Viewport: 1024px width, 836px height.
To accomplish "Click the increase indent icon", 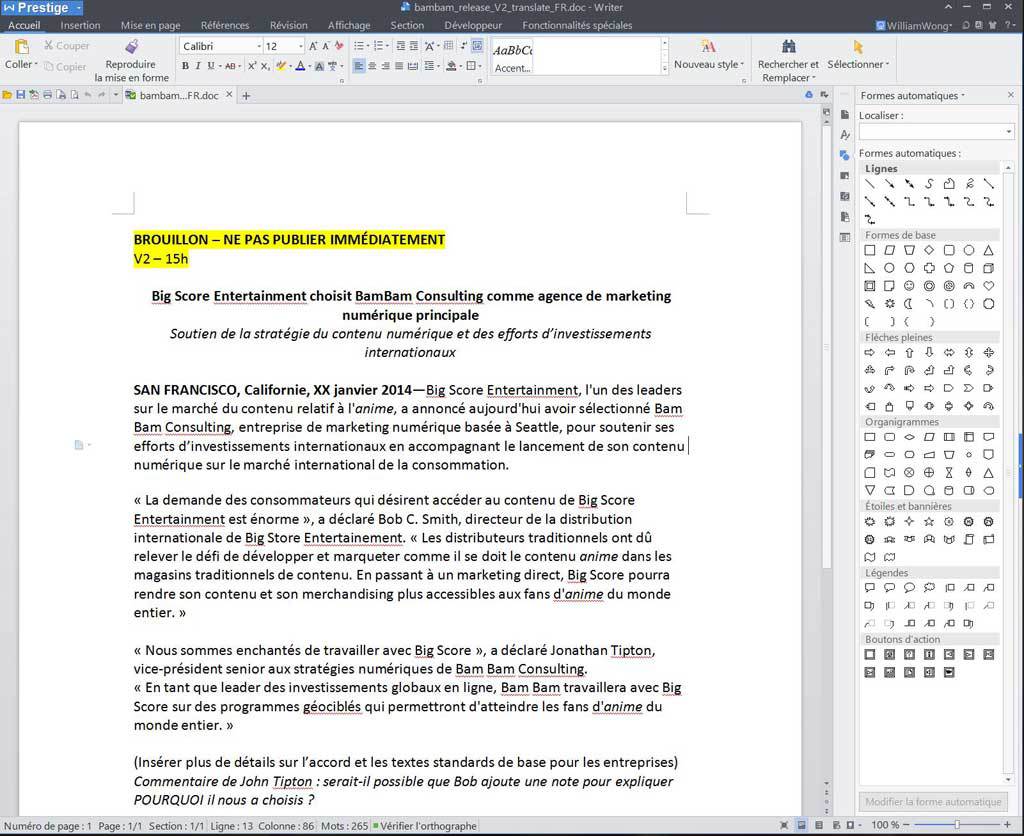I will point(413,46).
